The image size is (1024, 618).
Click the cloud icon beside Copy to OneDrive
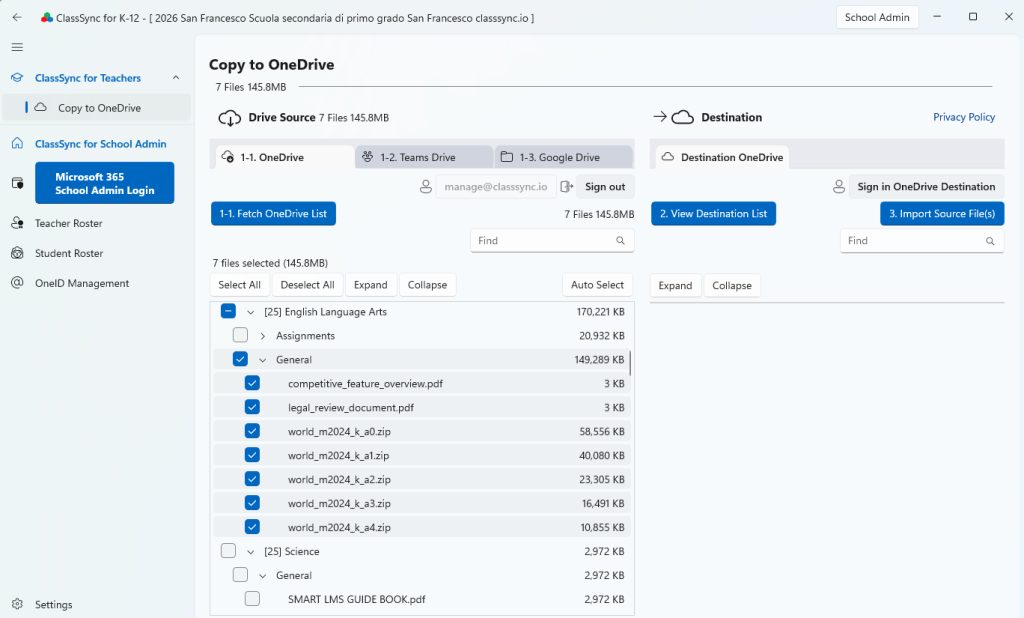[x=40, y=107]
